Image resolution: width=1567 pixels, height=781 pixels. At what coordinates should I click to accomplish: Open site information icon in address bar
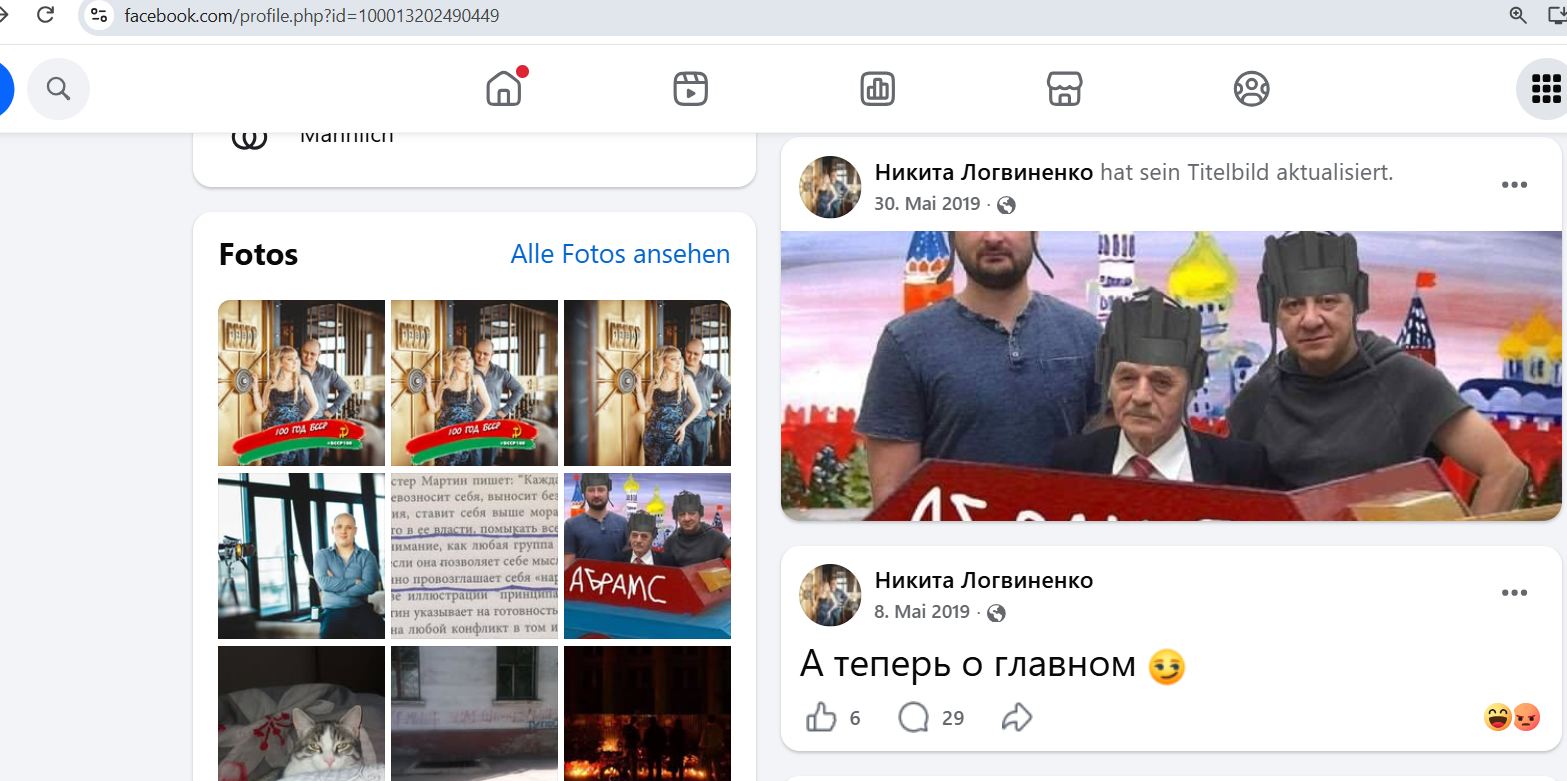pos(98,15)
